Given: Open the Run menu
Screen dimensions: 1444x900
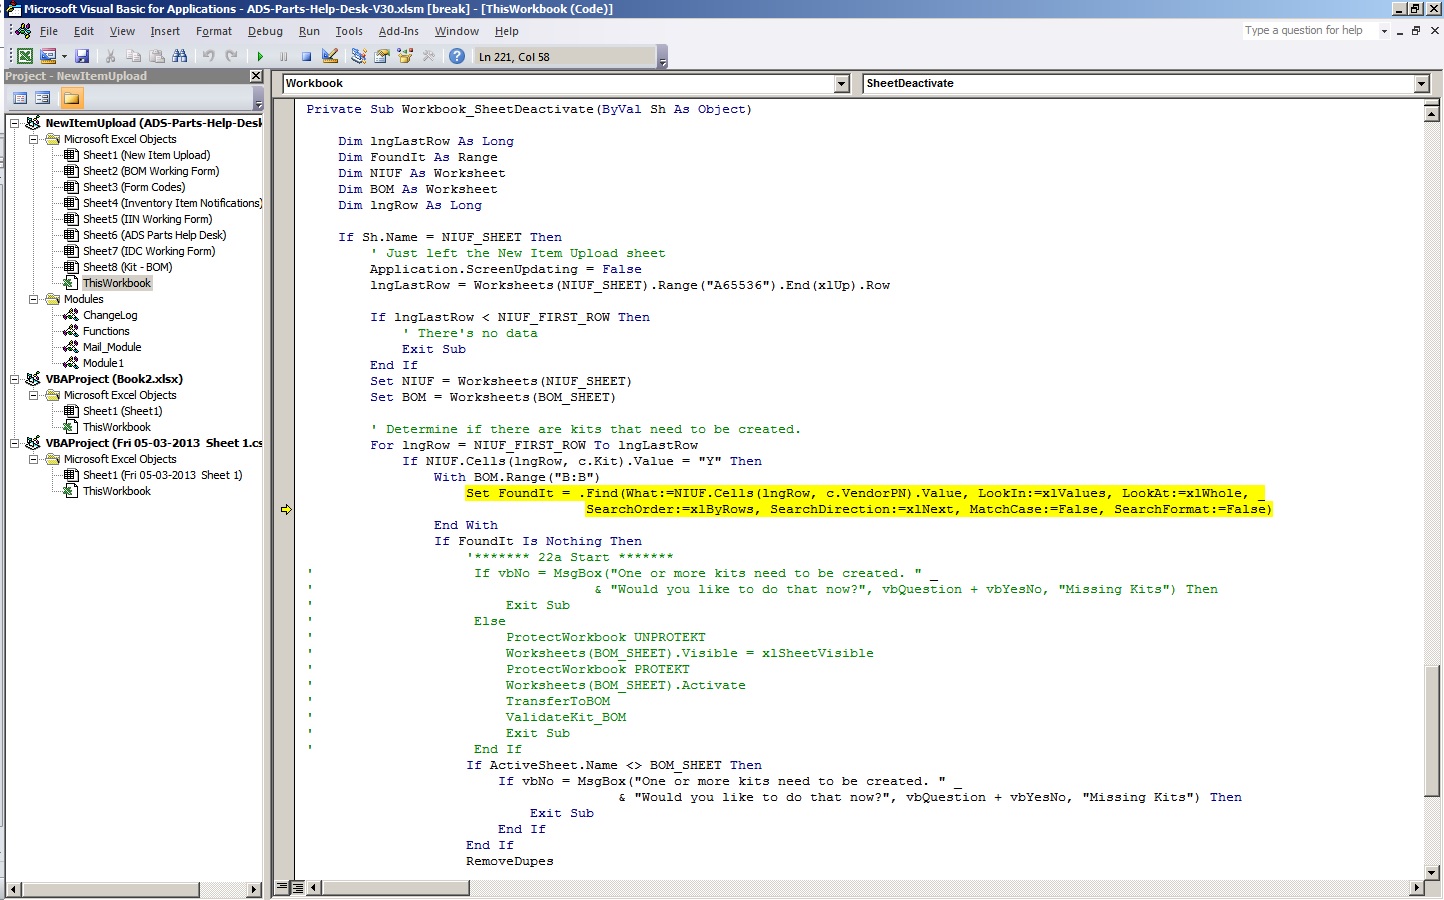Looking at the screenshot, I should point(309,31).
